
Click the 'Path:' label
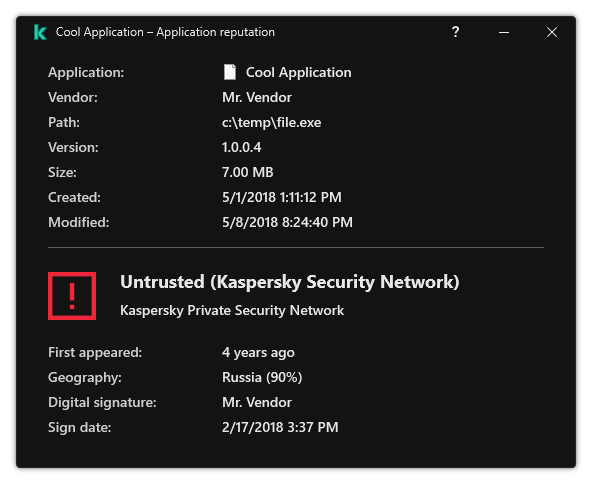pos(64,122)
